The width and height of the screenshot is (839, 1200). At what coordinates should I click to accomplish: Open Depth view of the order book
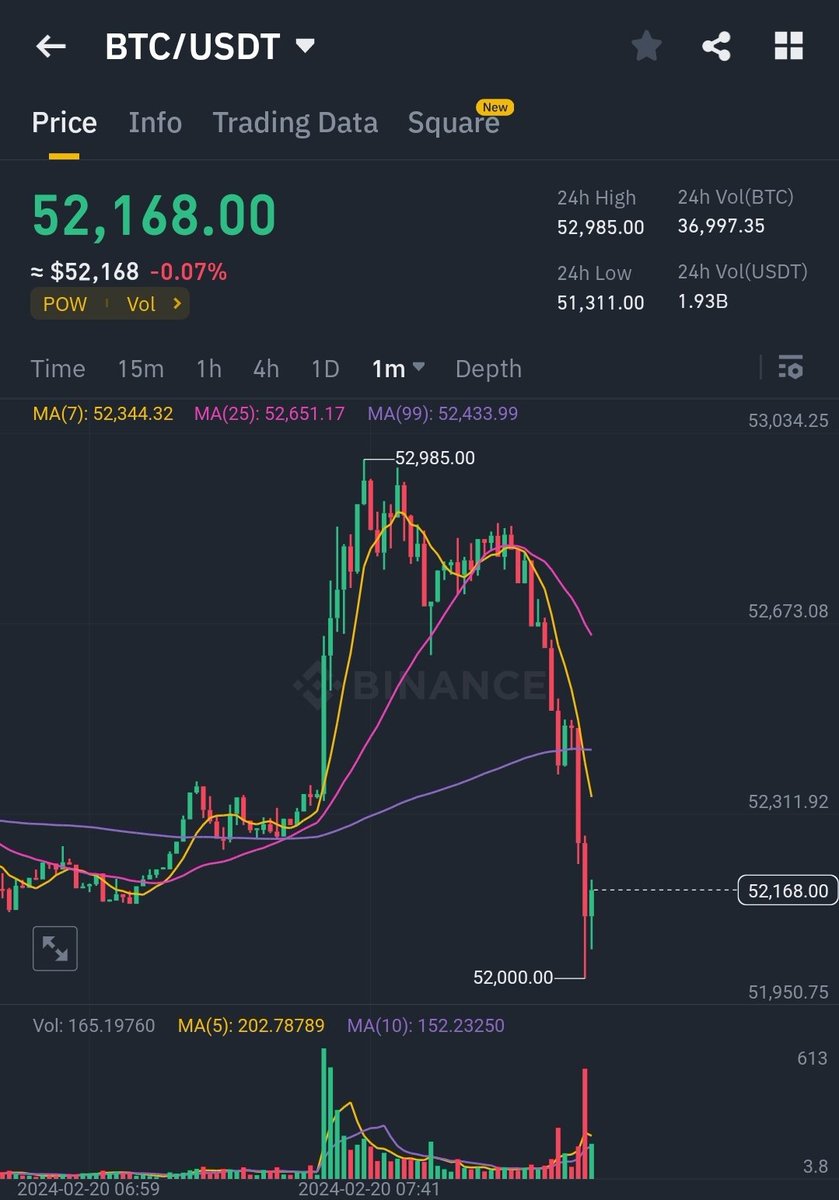[x=488, y=368]
